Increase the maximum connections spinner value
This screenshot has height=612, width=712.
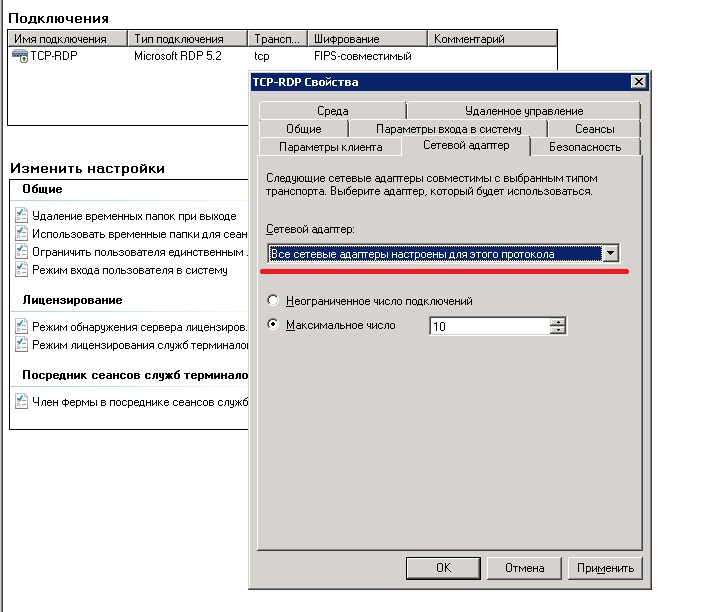coord(558,321)
